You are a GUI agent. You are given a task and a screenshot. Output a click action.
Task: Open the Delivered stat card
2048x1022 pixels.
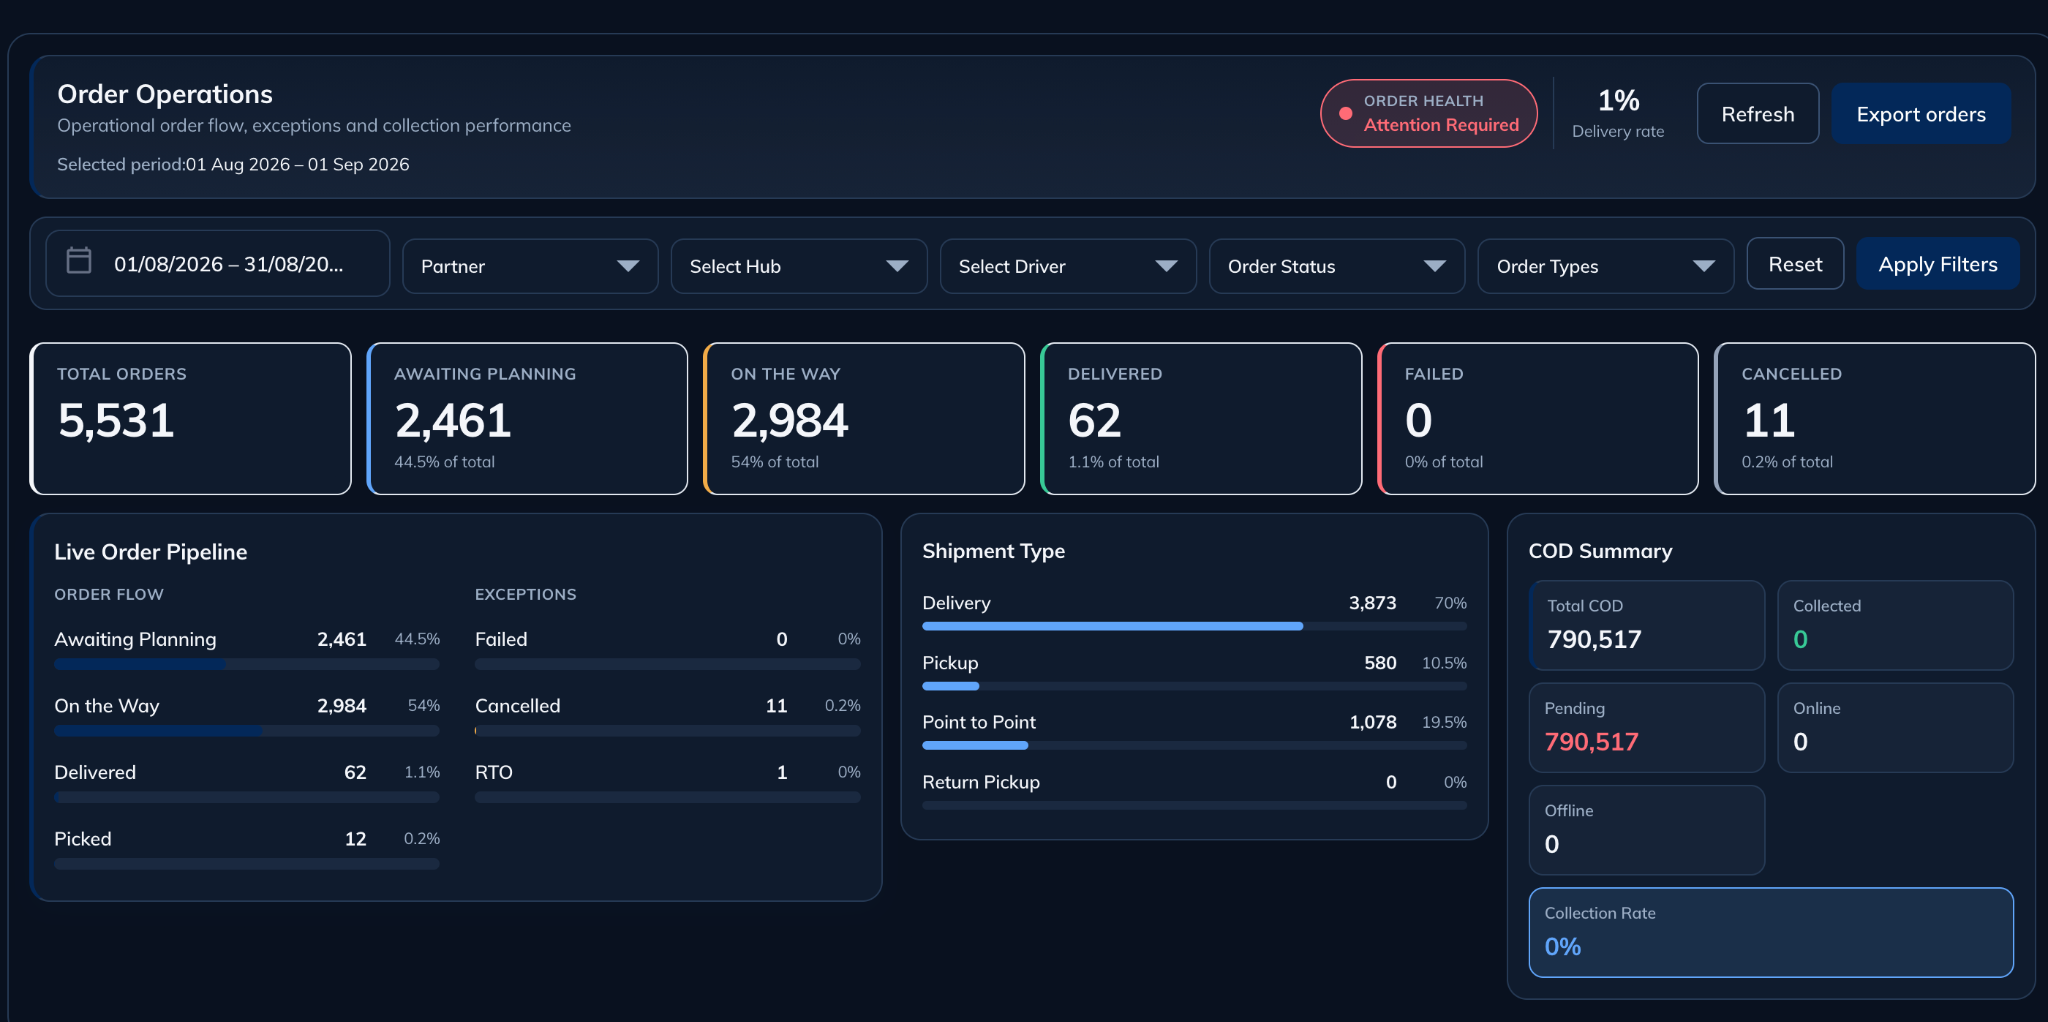pos(1201,419)
